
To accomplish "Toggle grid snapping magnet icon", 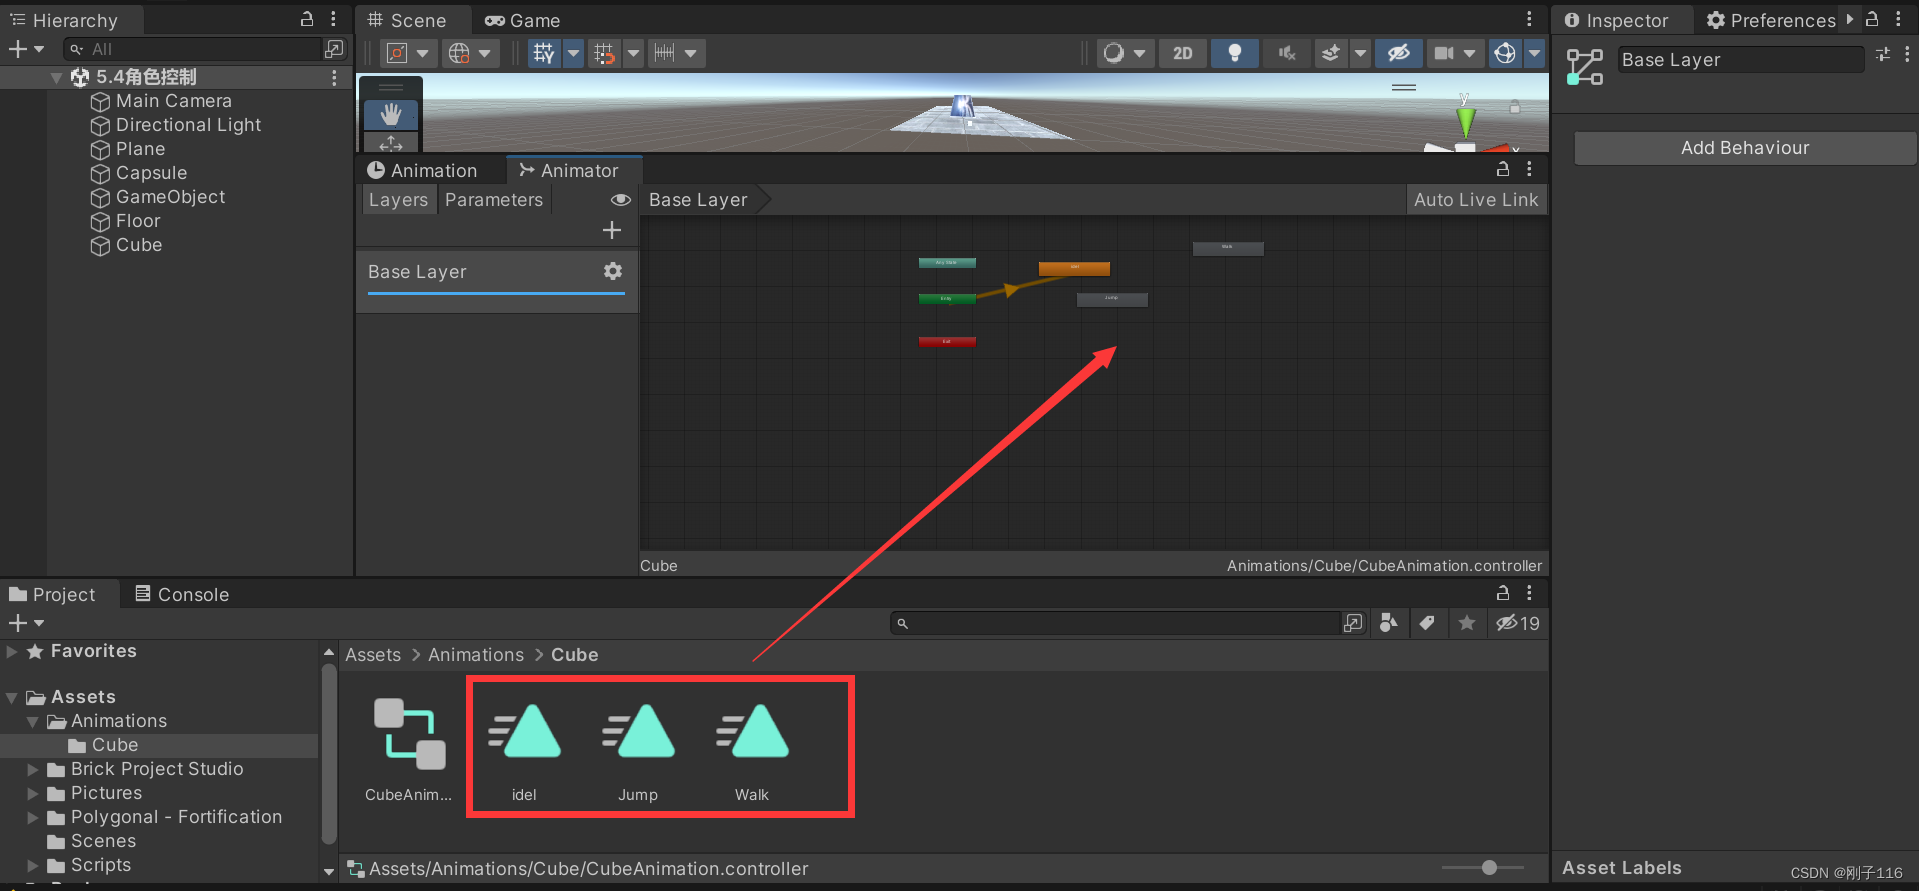I will [604, 53].
